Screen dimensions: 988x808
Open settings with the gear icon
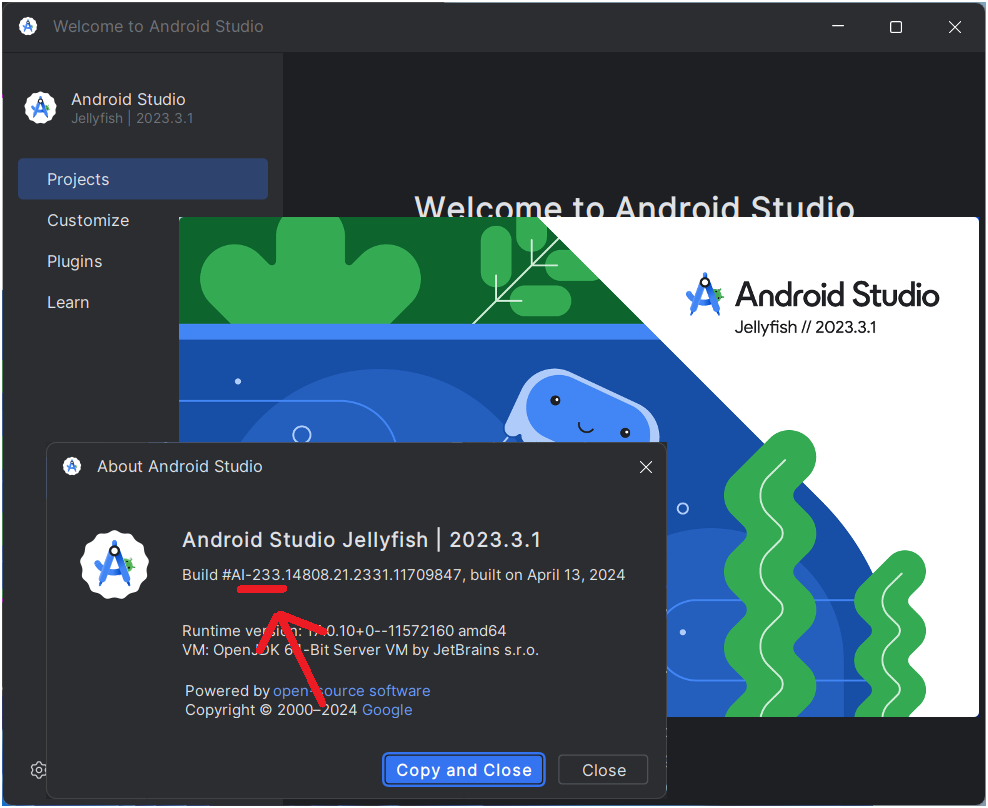[38, 770]
